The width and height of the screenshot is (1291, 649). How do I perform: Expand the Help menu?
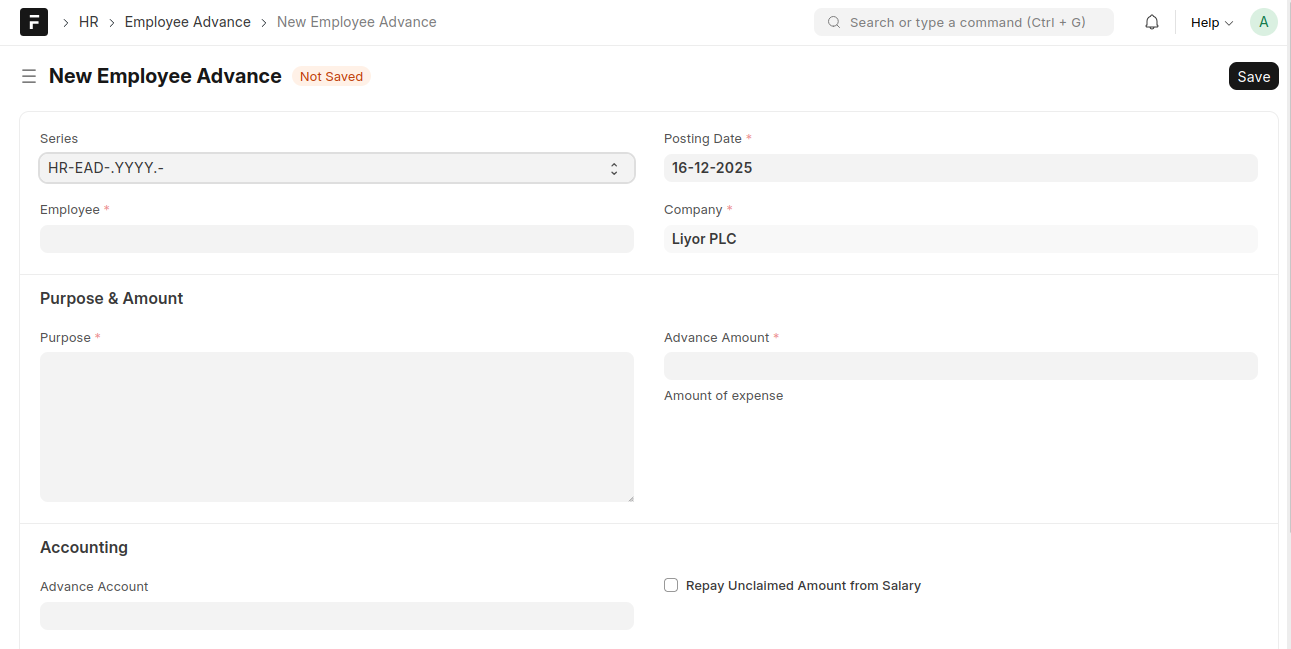[x=1211, y=22]
